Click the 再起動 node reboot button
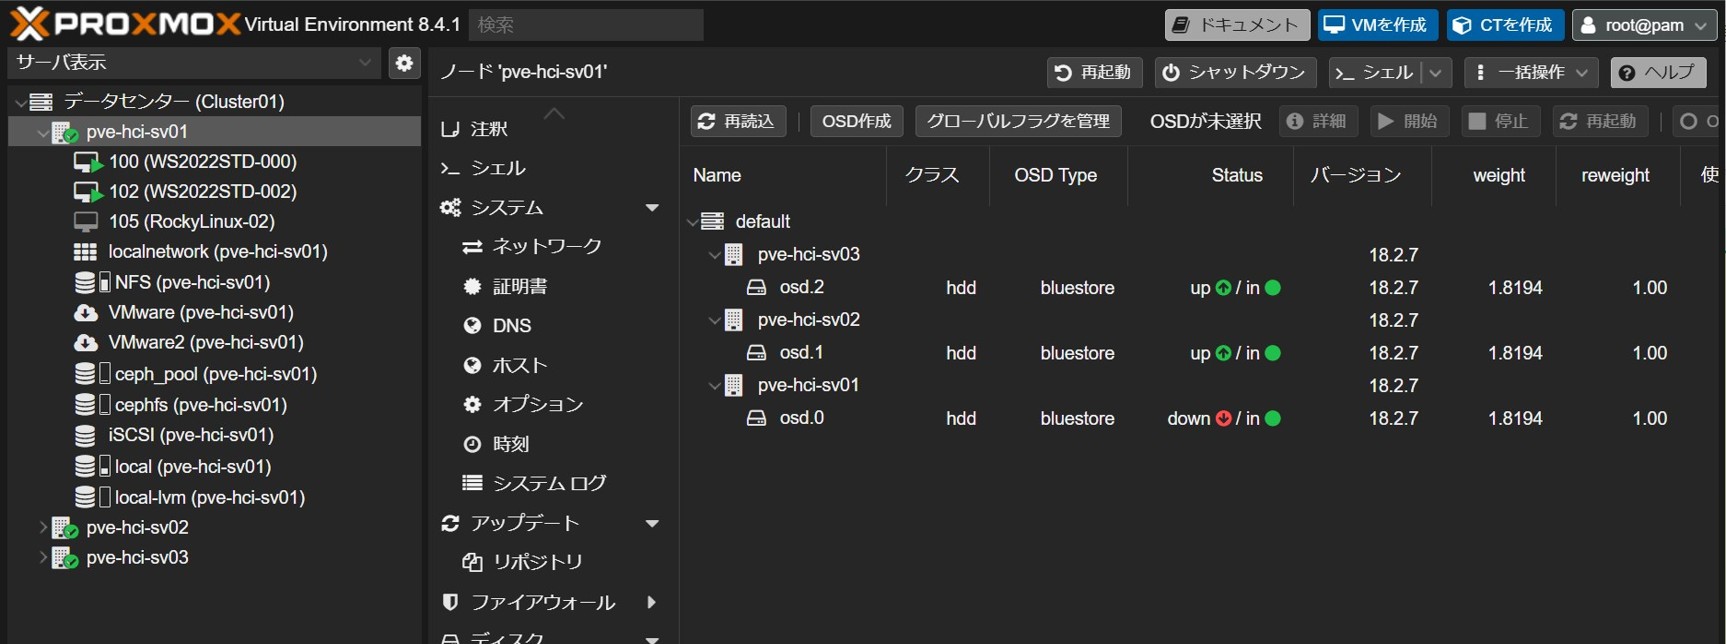 click(x=1094, y=72)
